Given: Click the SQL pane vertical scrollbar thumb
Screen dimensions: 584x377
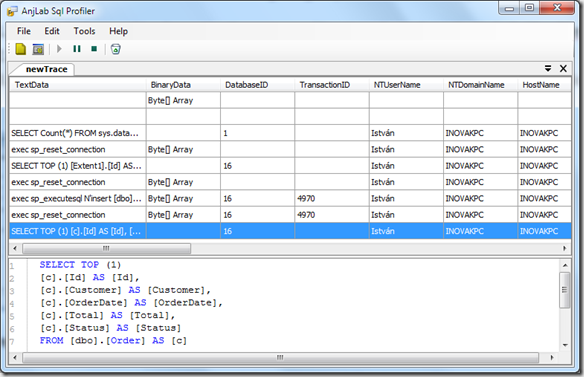Looking at the screenshot, I should 565,290.
